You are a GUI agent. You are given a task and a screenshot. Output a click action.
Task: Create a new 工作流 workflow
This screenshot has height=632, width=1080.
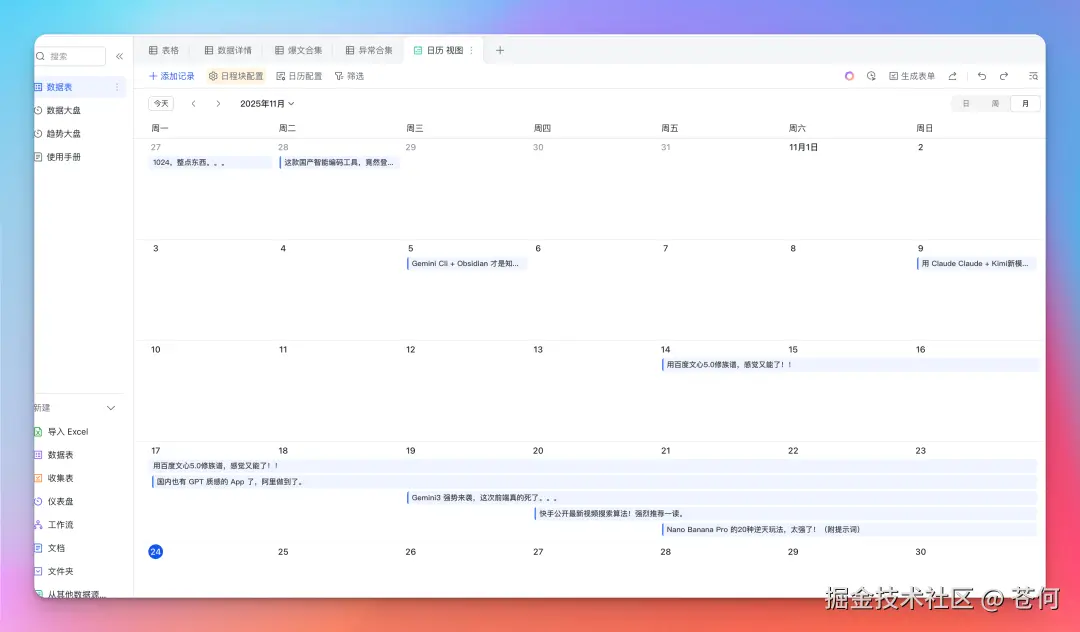click(61, 525)
